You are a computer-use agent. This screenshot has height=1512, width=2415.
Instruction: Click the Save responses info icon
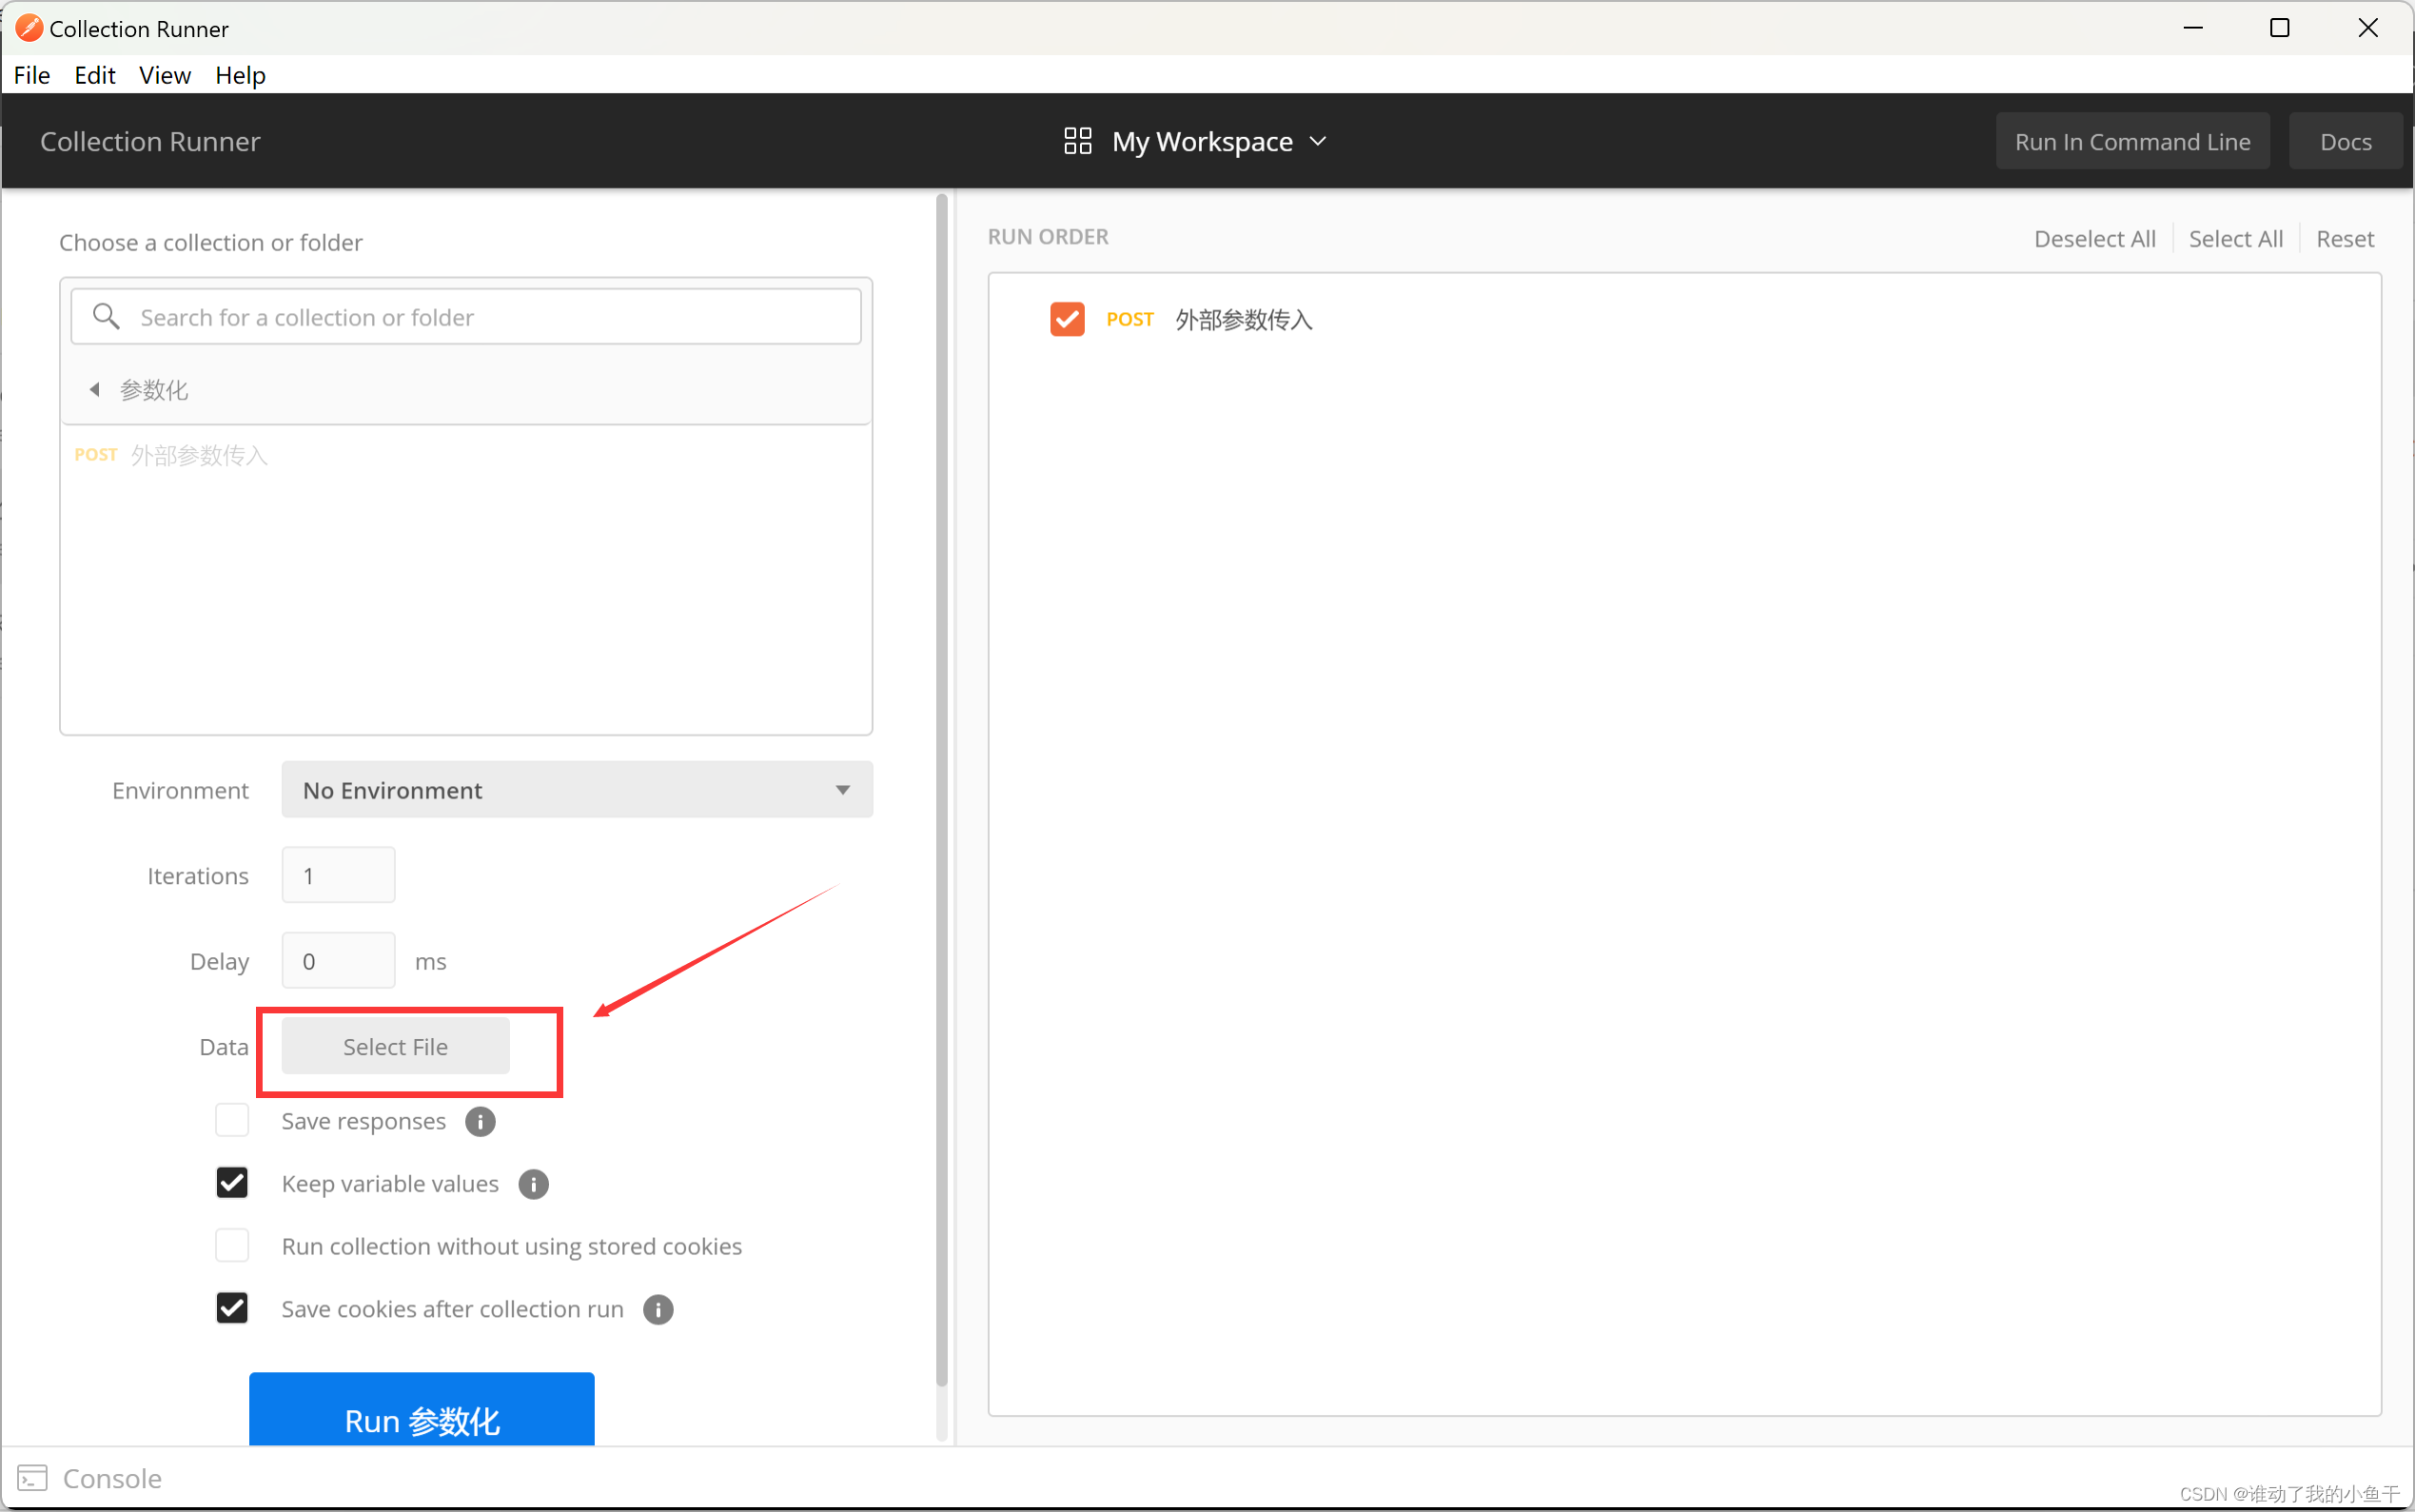pos(480,1122)
